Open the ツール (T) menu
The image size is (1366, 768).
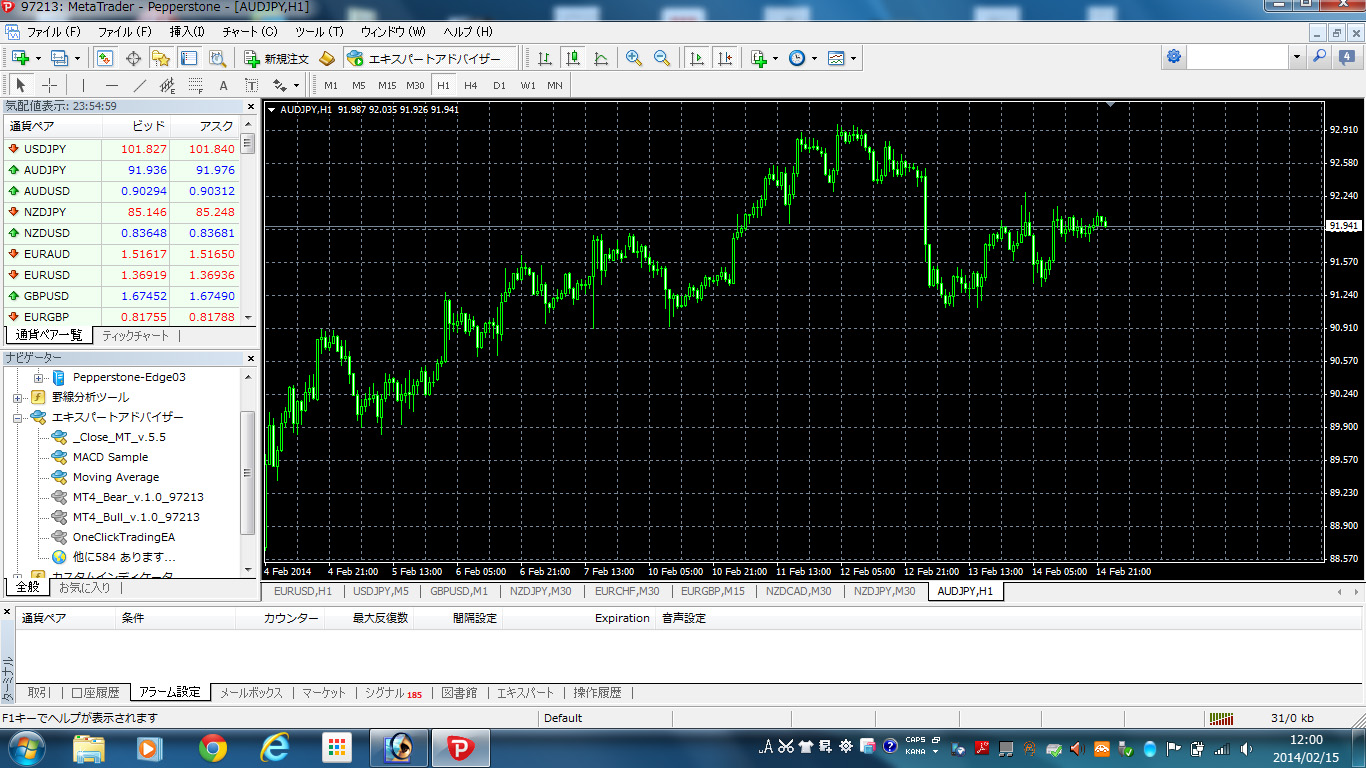point(319,32)
